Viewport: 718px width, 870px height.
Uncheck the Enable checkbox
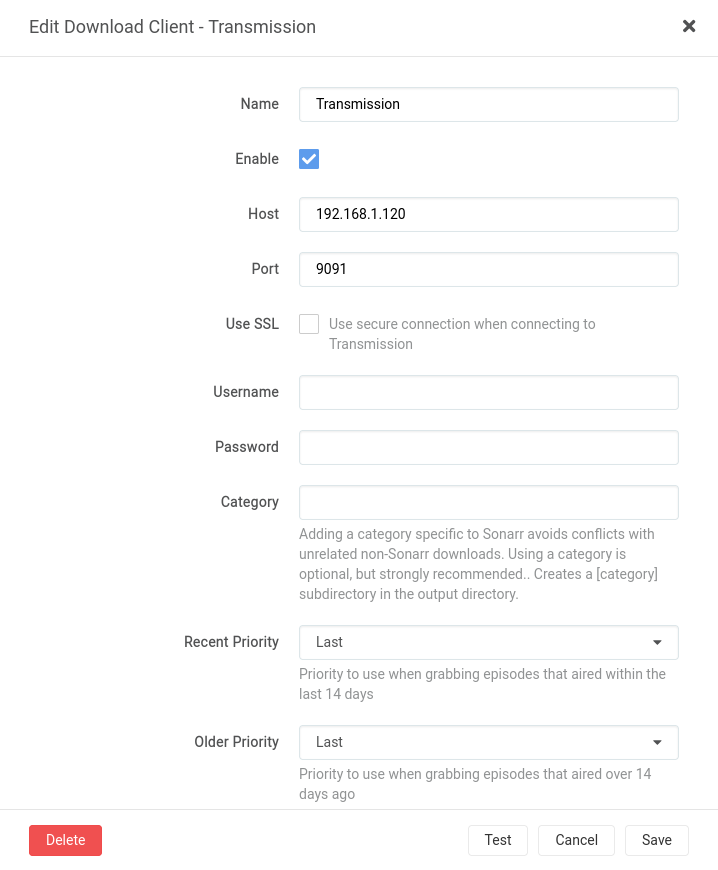309,159
